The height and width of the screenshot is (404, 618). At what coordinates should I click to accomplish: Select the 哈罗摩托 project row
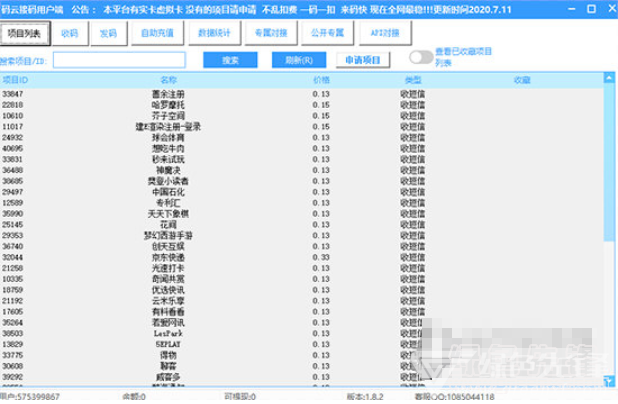point(302,105)
